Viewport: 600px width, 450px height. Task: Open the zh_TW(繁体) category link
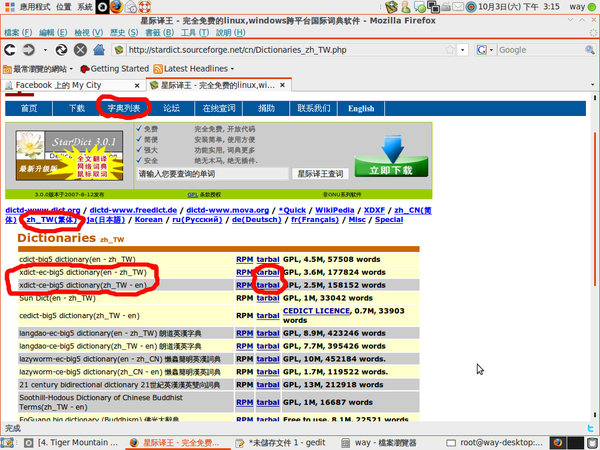(x=51, y=220)
